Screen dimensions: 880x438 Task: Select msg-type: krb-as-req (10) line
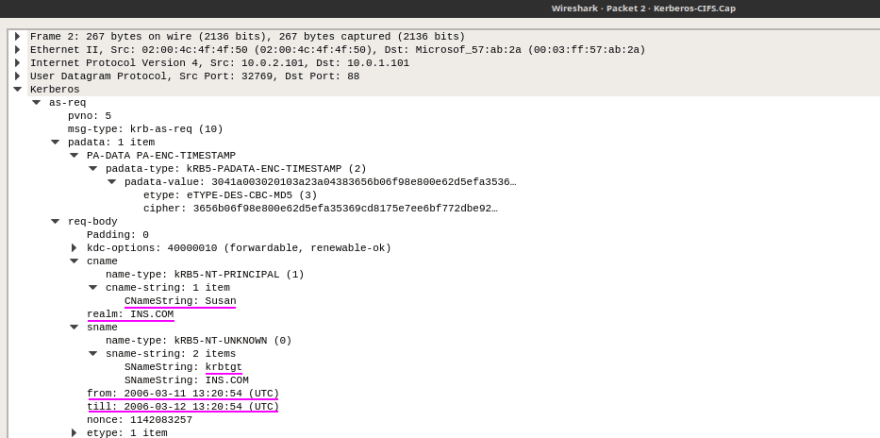(145, 129)
